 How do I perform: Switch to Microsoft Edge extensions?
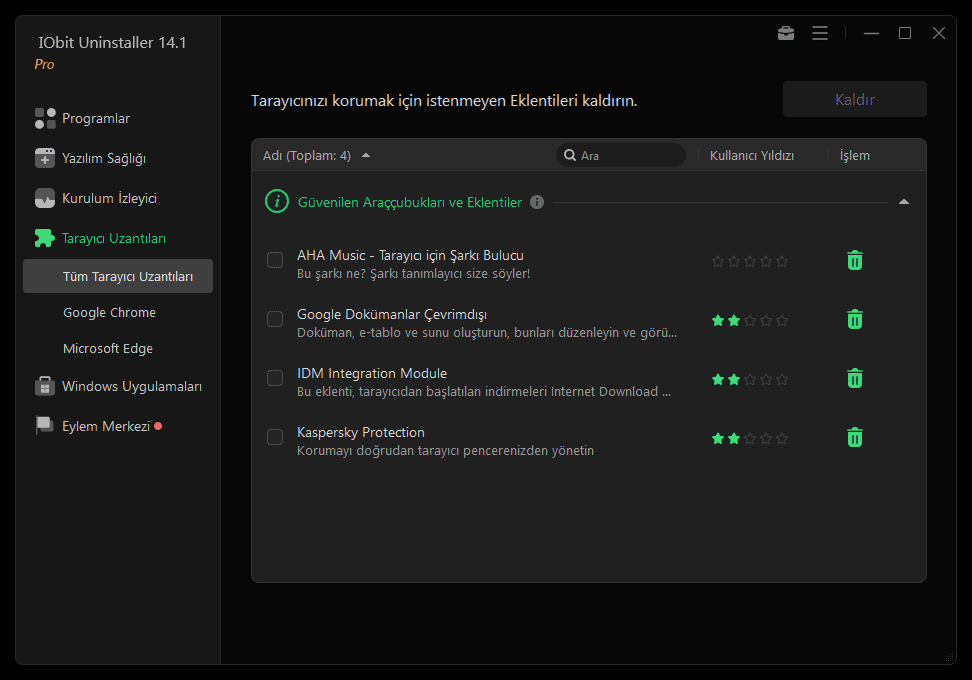coord(108,348)
